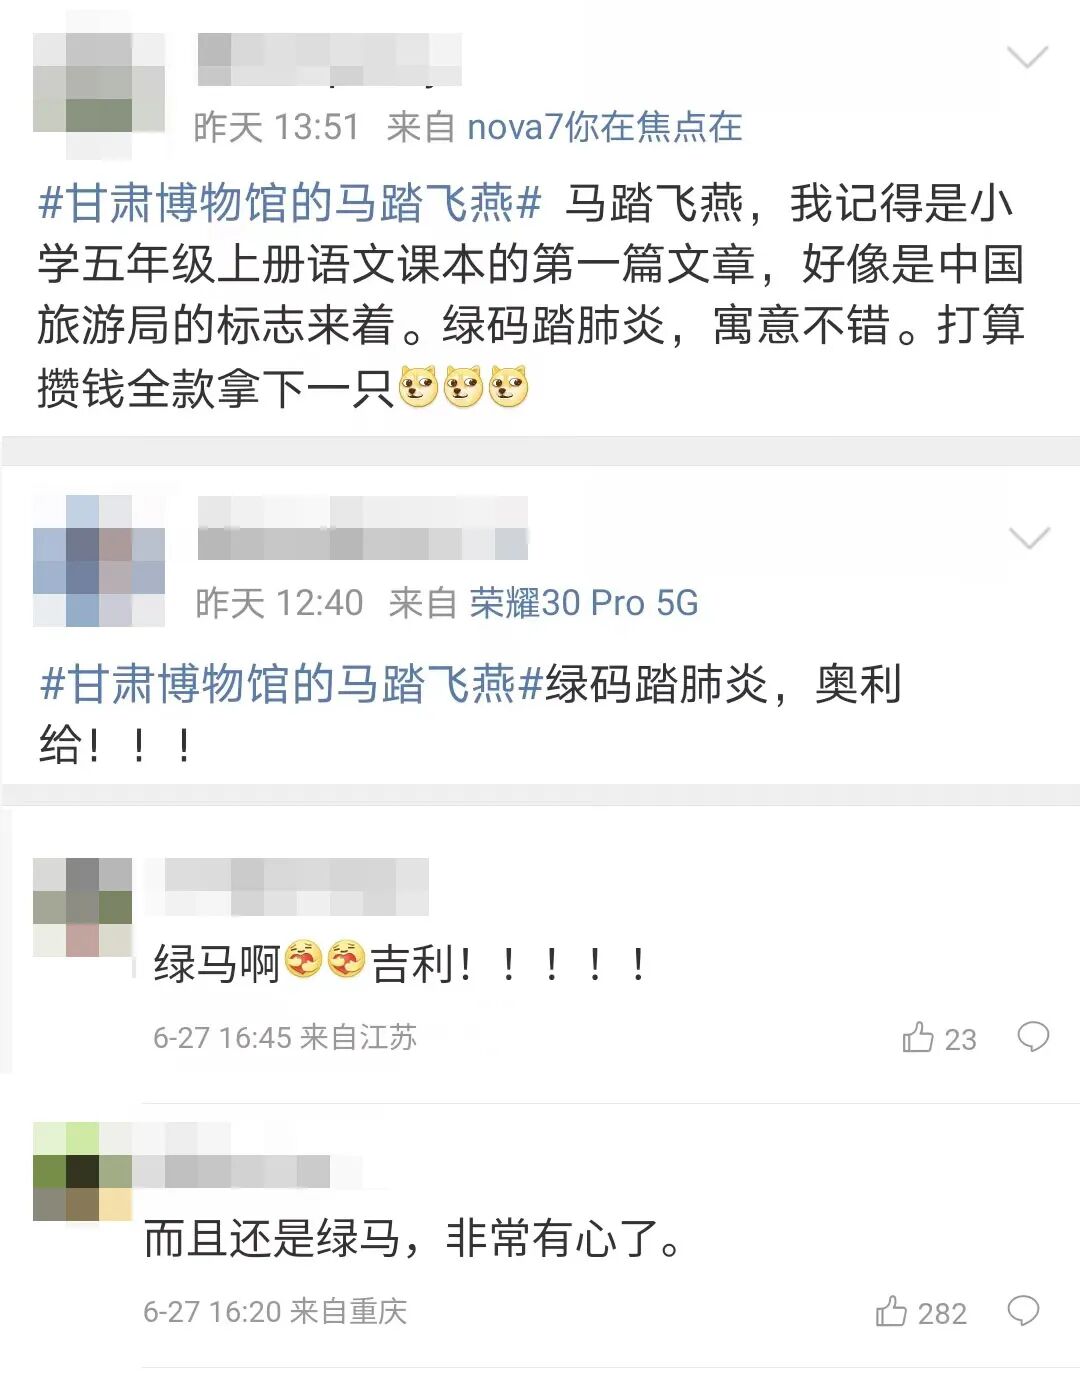
Task: Open hashtag 甘肃博物馆的马踏飞燕 in second post
Action: [x=291, y=685]
